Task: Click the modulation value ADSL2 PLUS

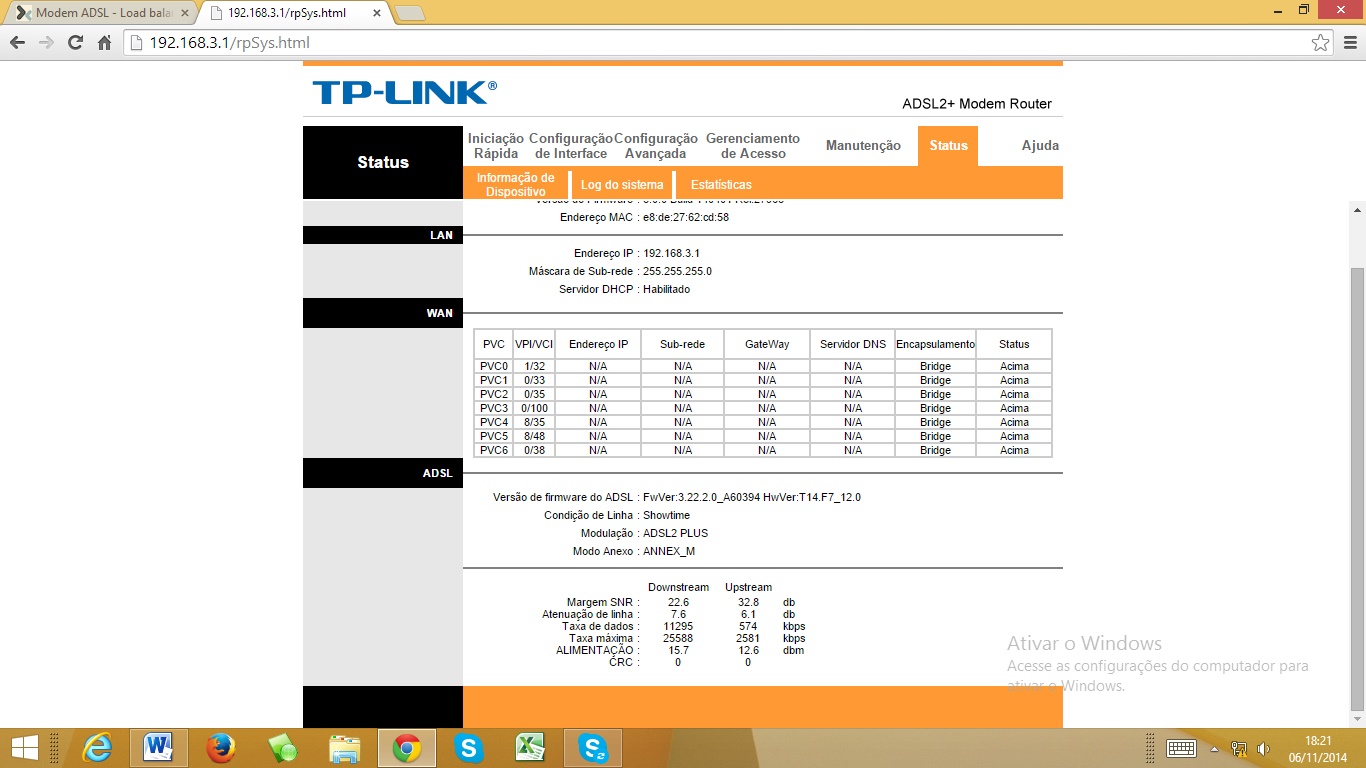Action: 675,533
